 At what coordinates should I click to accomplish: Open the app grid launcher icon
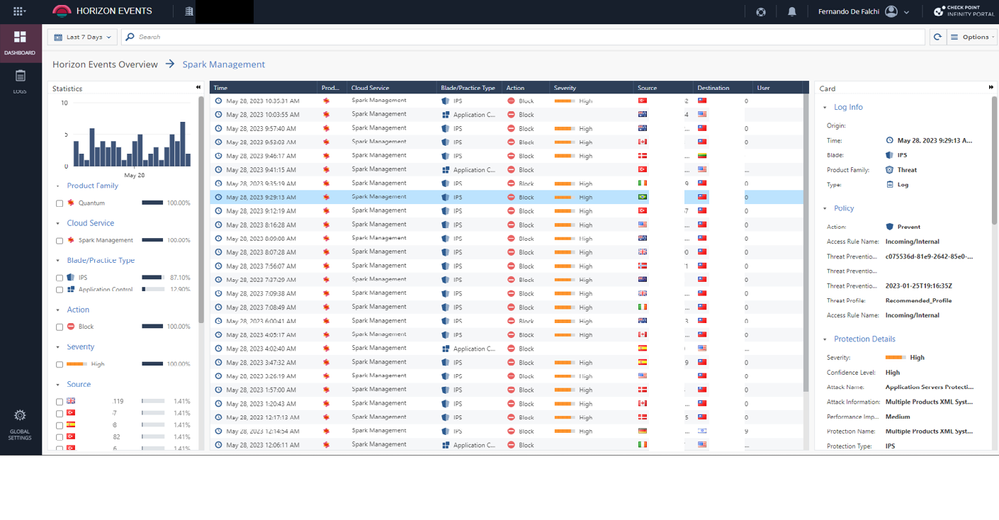(x=18, y=11)
